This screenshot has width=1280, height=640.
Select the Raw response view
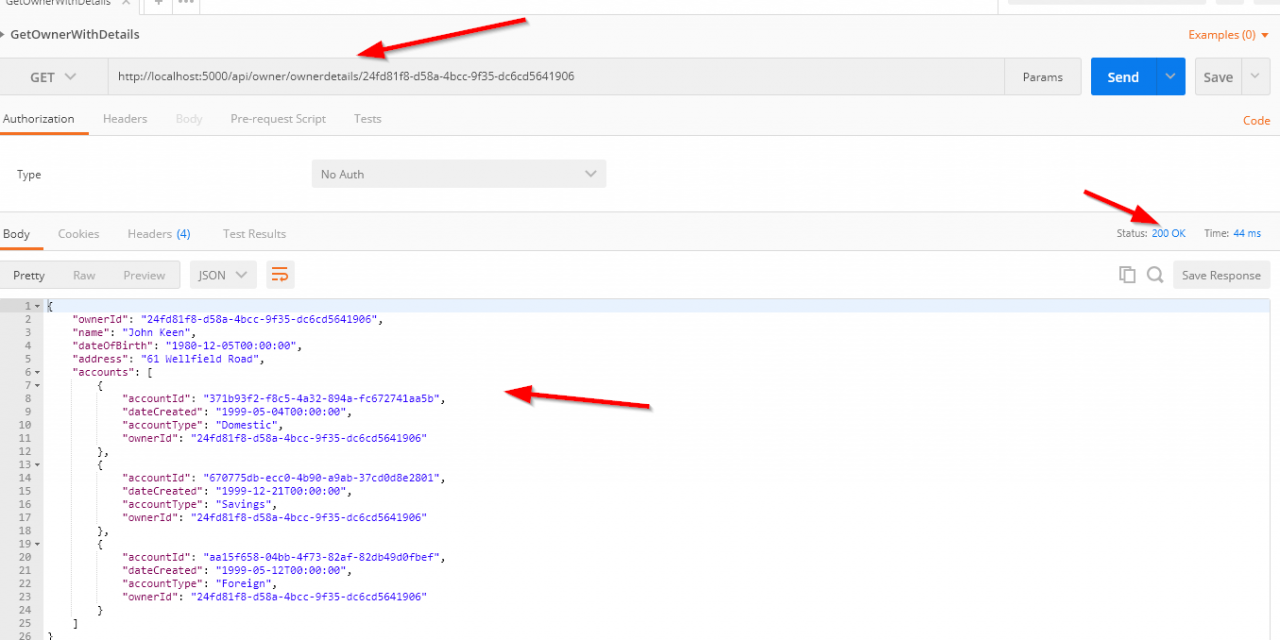click(84, 275)
